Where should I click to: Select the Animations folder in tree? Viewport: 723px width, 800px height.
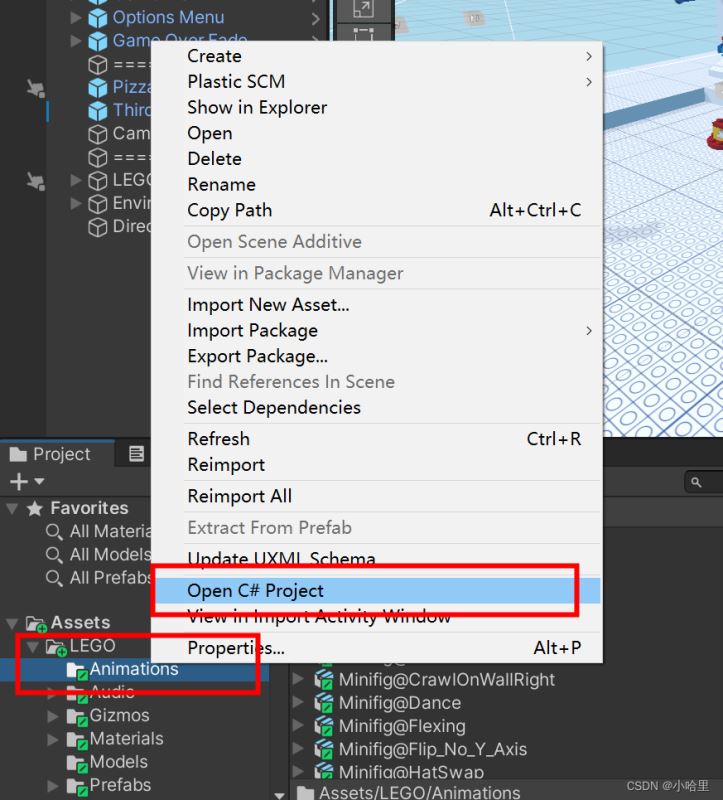pyautogui.click(x=133, y=669)
